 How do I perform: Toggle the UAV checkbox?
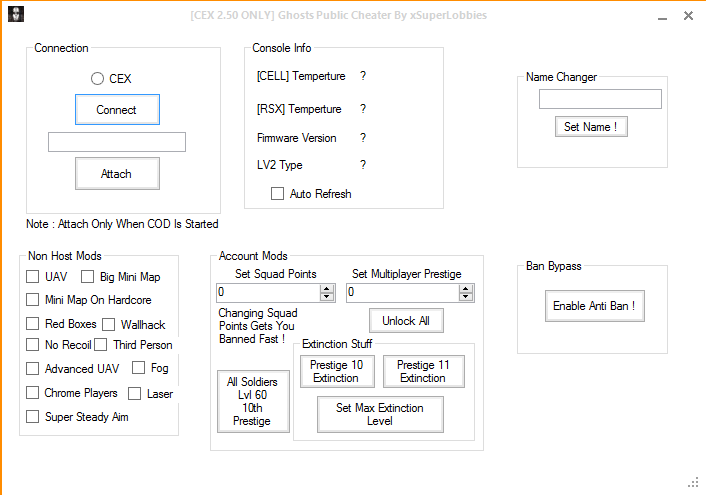point(32,277)
